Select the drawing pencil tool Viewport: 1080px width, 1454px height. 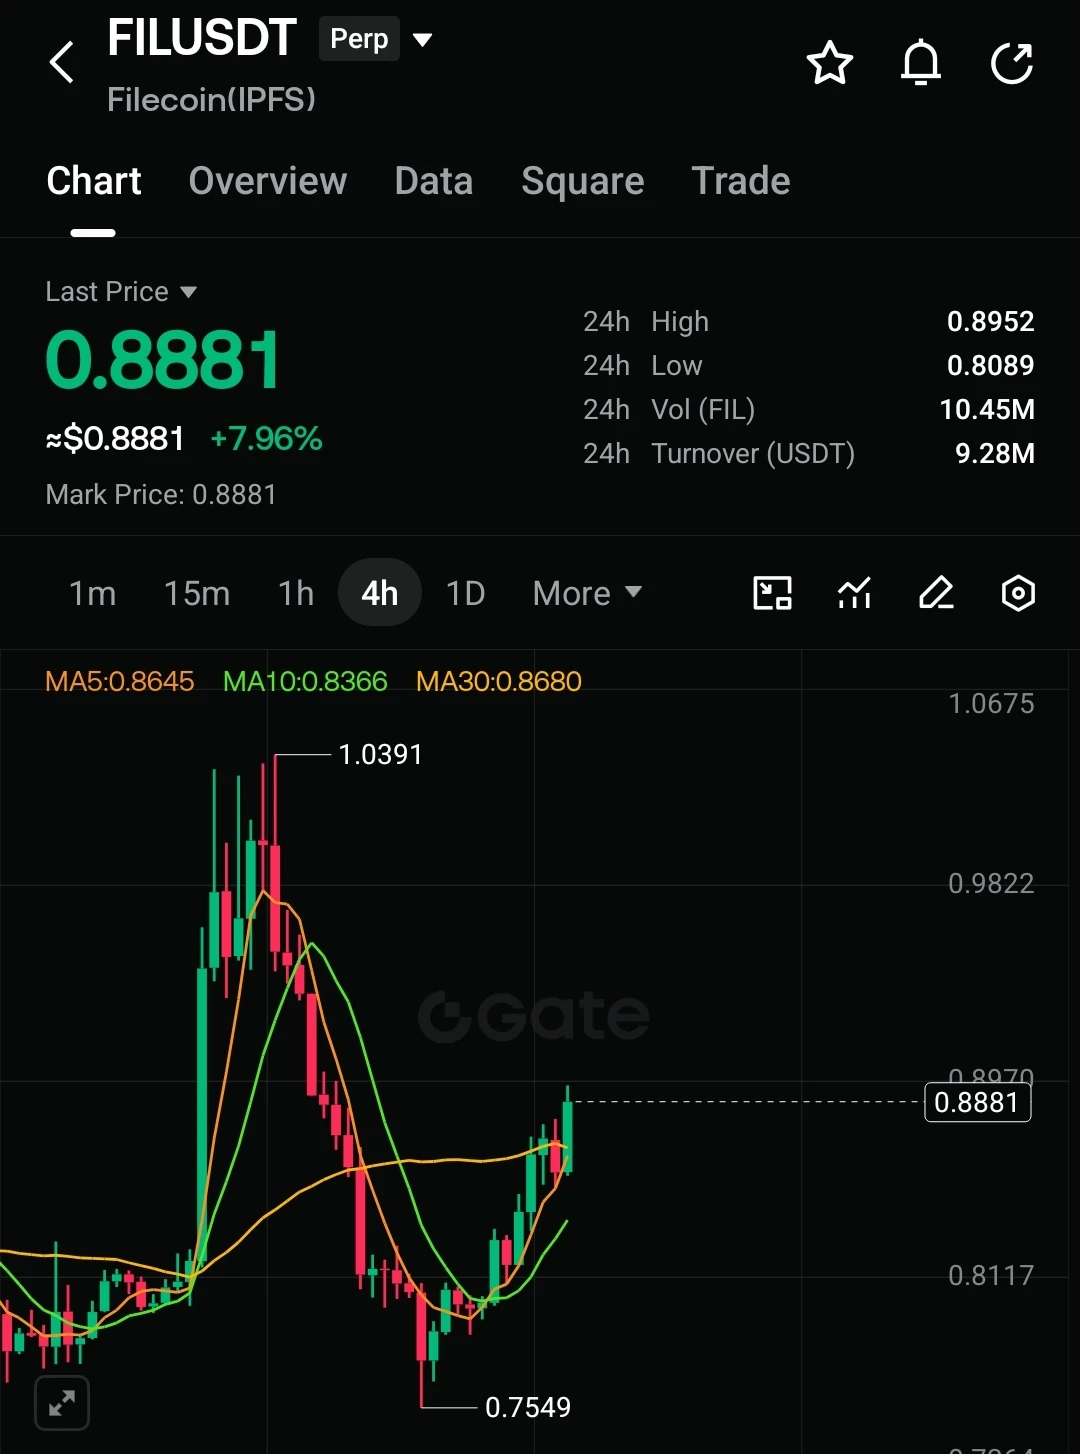[936, 593]
